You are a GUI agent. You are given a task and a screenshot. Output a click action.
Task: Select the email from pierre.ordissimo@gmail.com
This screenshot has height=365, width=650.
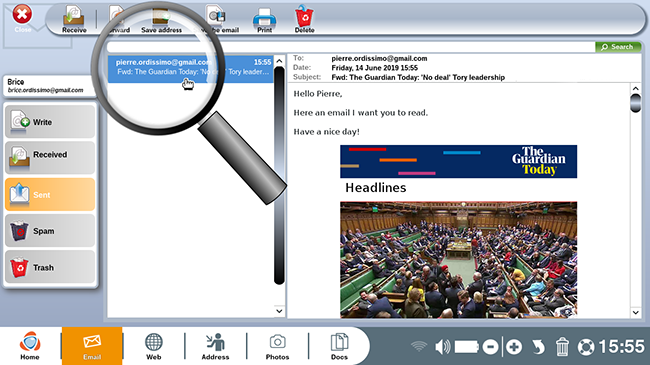point(190,68)
